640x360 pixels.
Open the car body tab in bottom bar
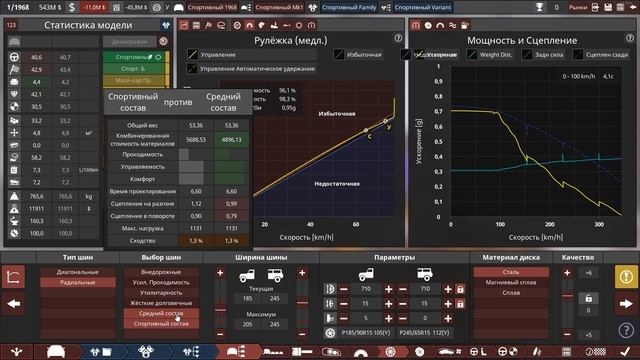pyautogui.click(x=56, y=351)
